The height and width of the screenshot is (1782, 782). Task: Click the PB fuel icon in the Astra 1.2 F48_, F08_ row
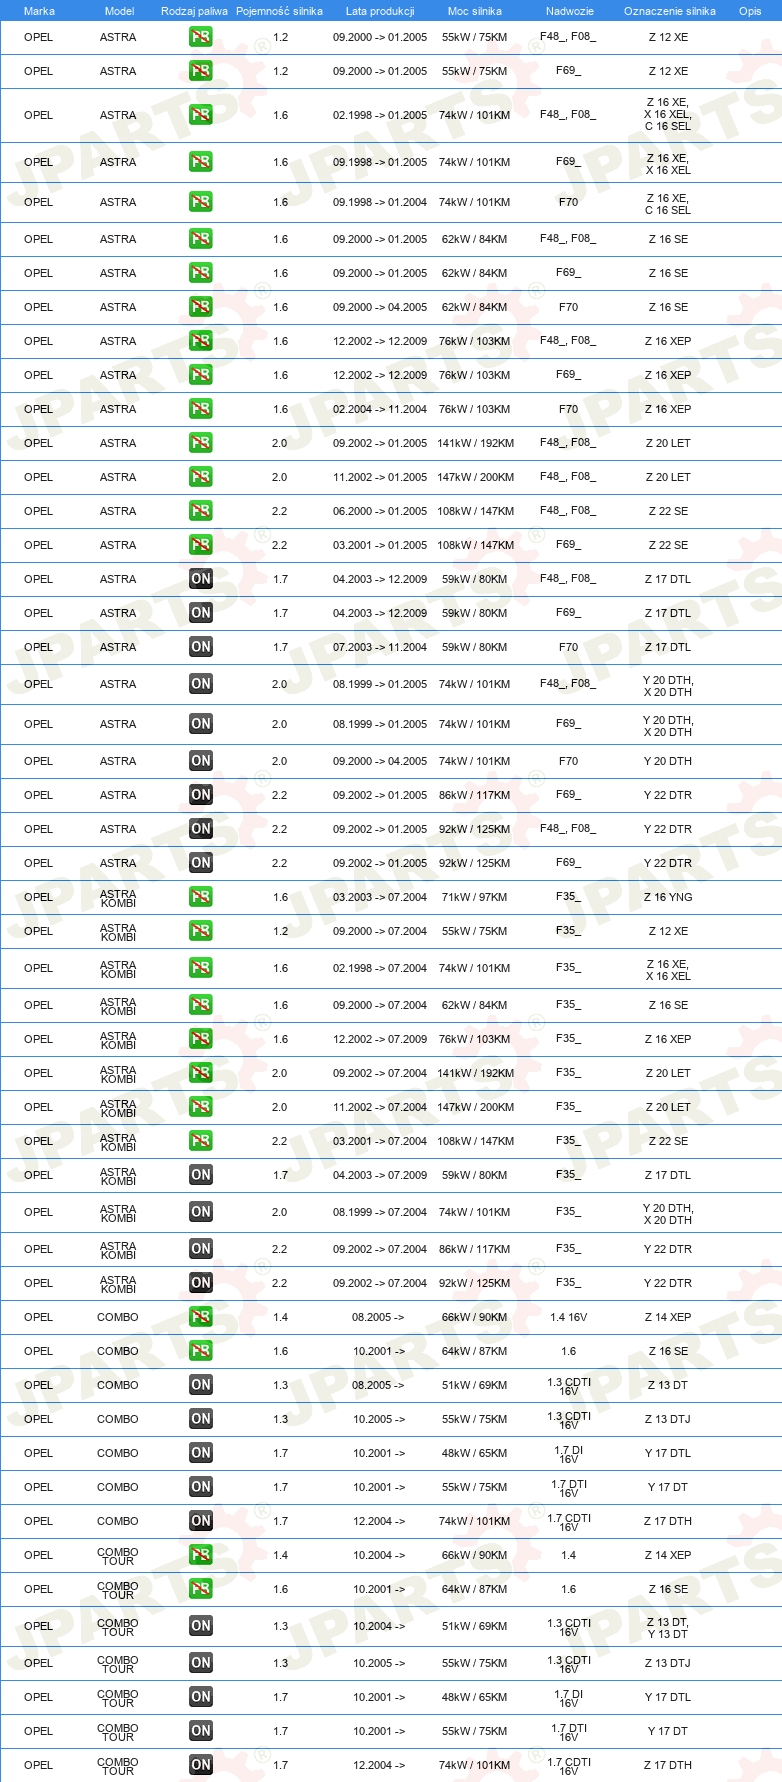[x=201, y=37]
